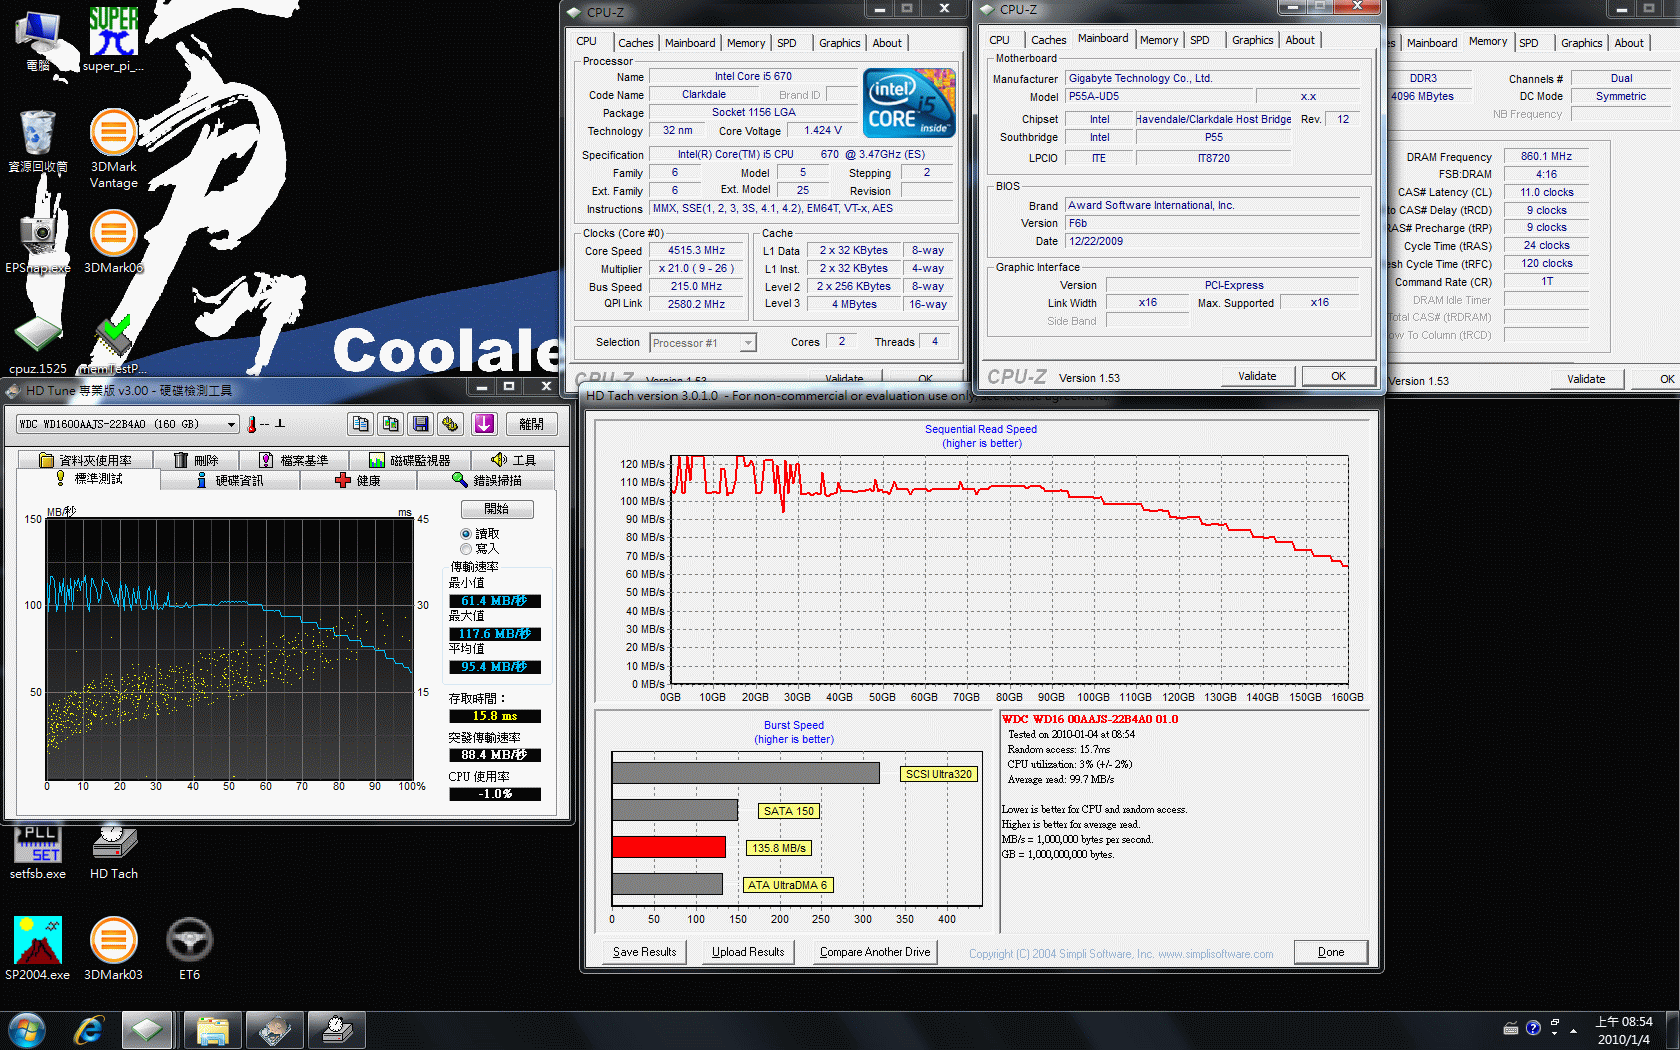Viewport: 1680px width, 1050px height.
Task: Open Windows Start menu orb
Action: [x=26, y=1030]
